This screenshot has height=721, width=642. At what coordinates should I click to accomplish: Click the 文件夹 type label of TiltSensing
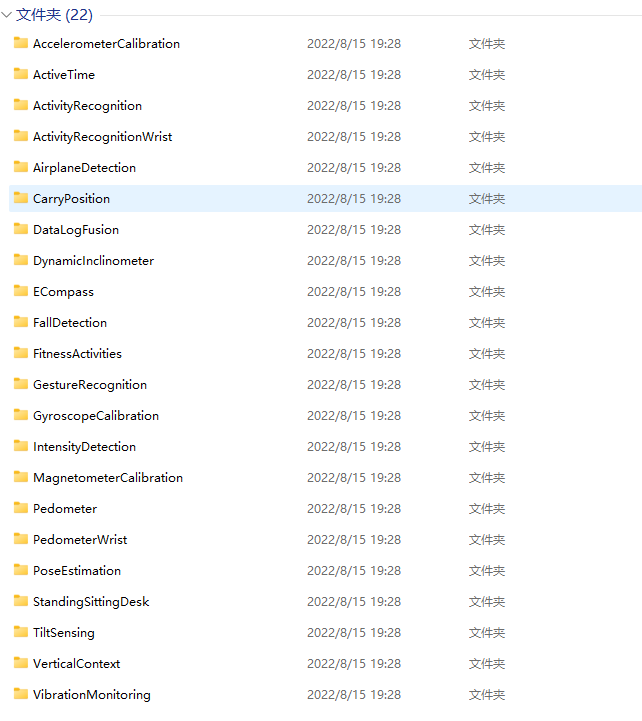click(486, 633)
